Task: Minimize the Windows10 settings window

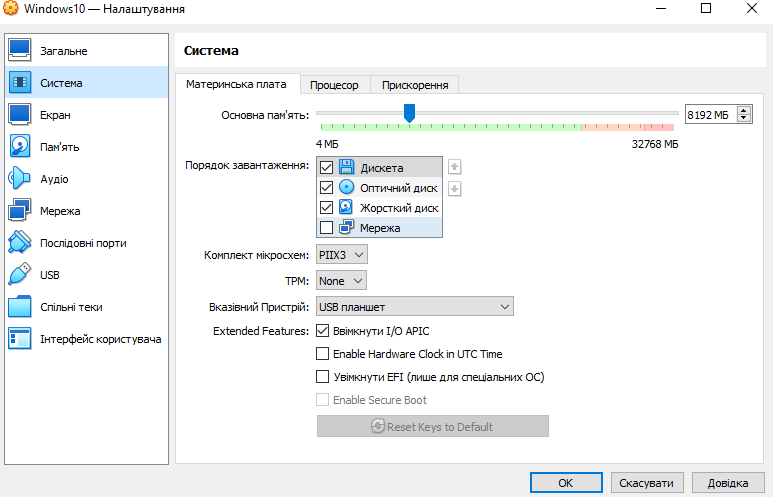Action: [661, 8]
